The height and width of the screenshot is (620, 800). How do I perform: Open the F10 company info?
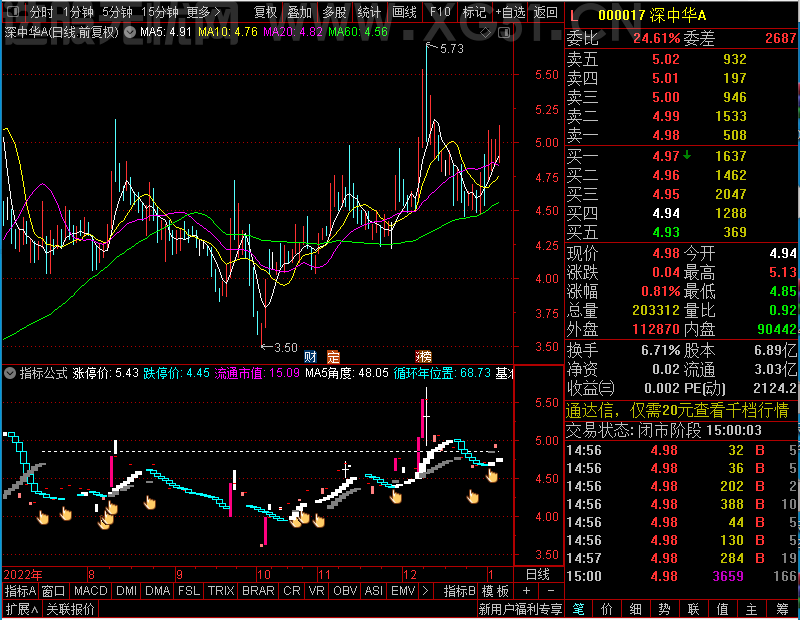coord(440,12)
